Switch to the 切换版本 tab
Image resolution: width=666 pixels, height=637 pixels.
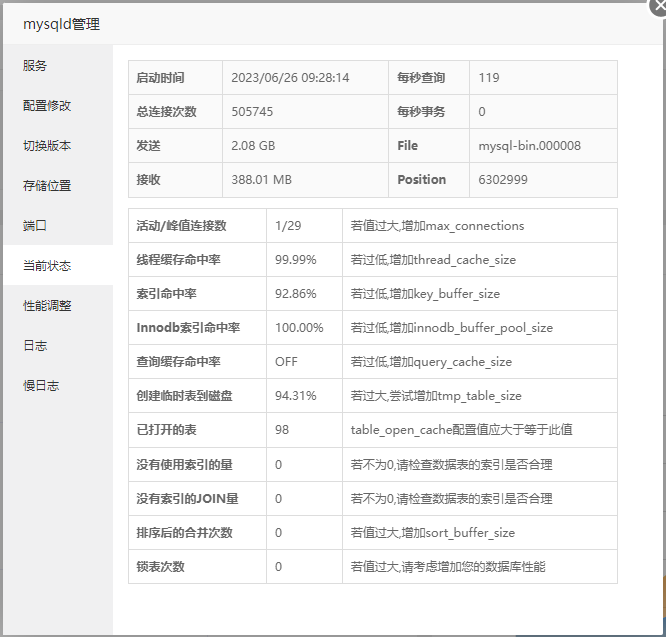pyautogui.click(x=58, y=145)
